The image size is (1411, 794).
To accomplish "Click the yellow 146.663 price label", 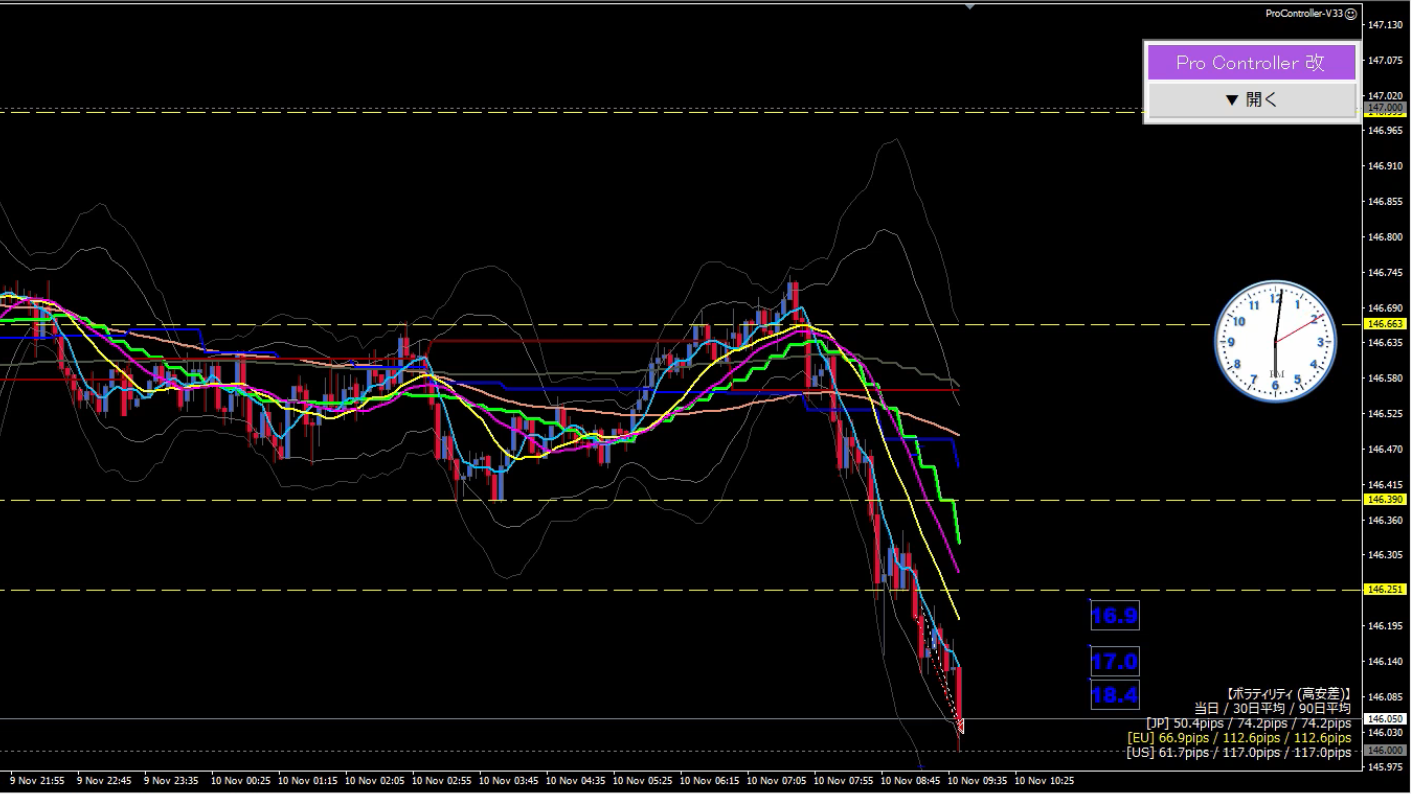I will pyautogui.click(x=1386, y=324).
